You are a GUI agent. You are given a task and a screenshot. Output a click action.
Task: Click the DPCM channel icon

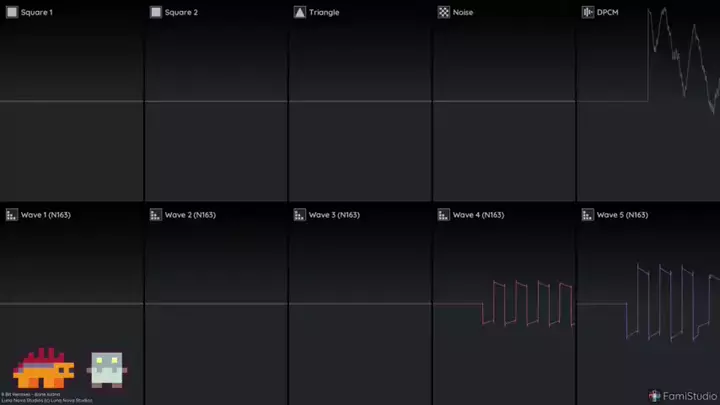(x=588, y=12)
